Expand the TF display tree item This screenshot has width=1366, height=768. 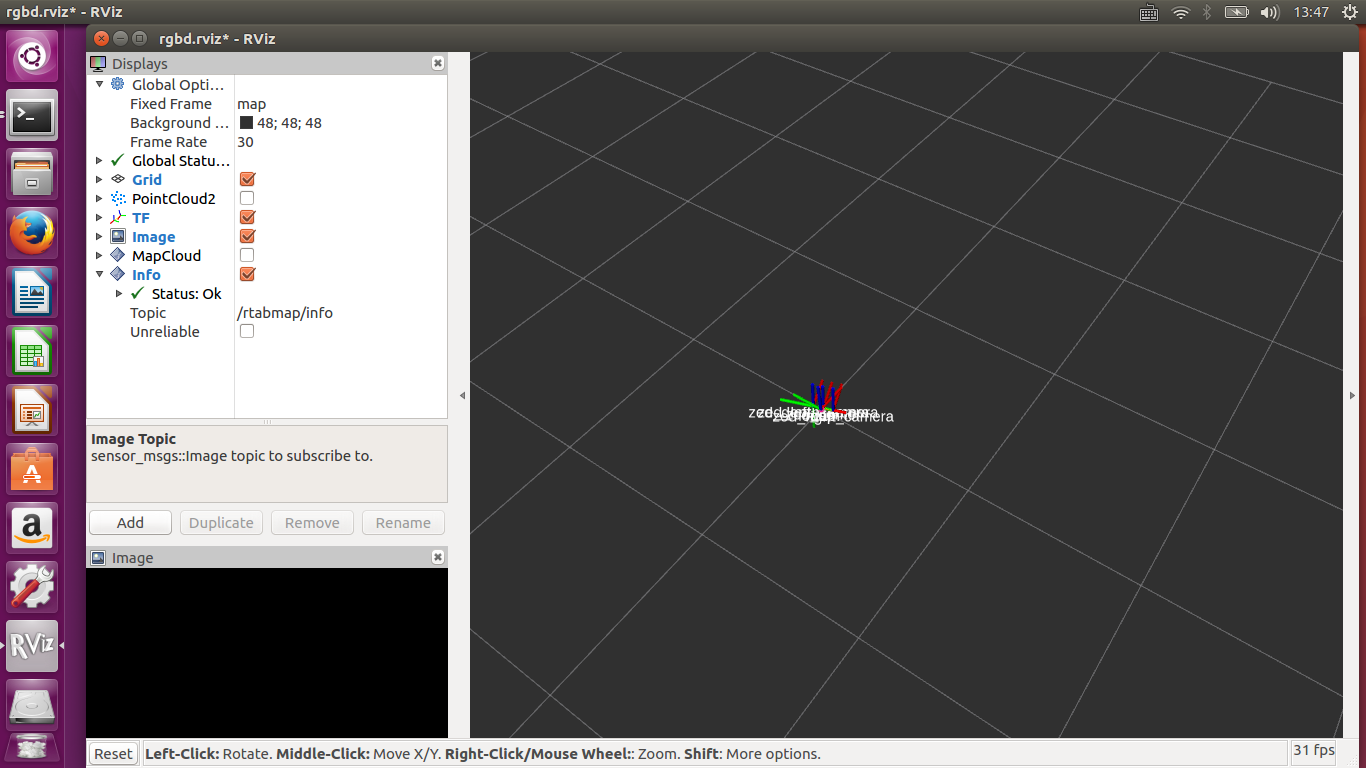coord(99,218)
